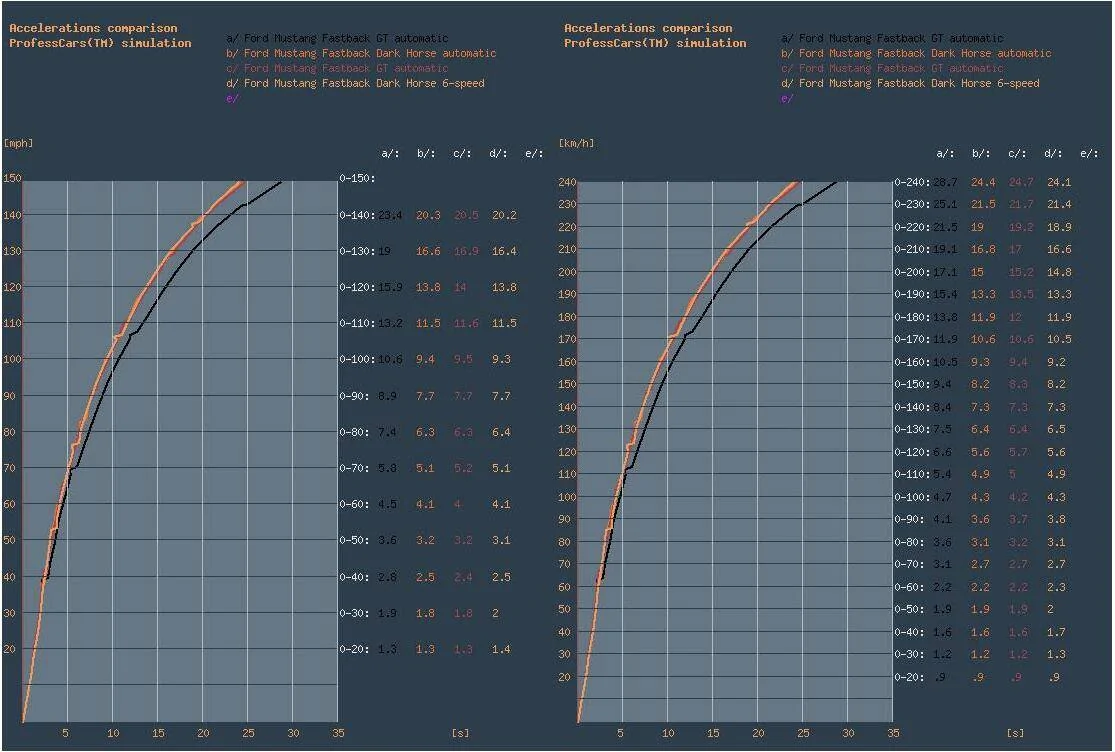The height and width of the screenshot is (752, 1115).
Task: Click the [s] unit label under km/h table
Action: (1015, 732)
